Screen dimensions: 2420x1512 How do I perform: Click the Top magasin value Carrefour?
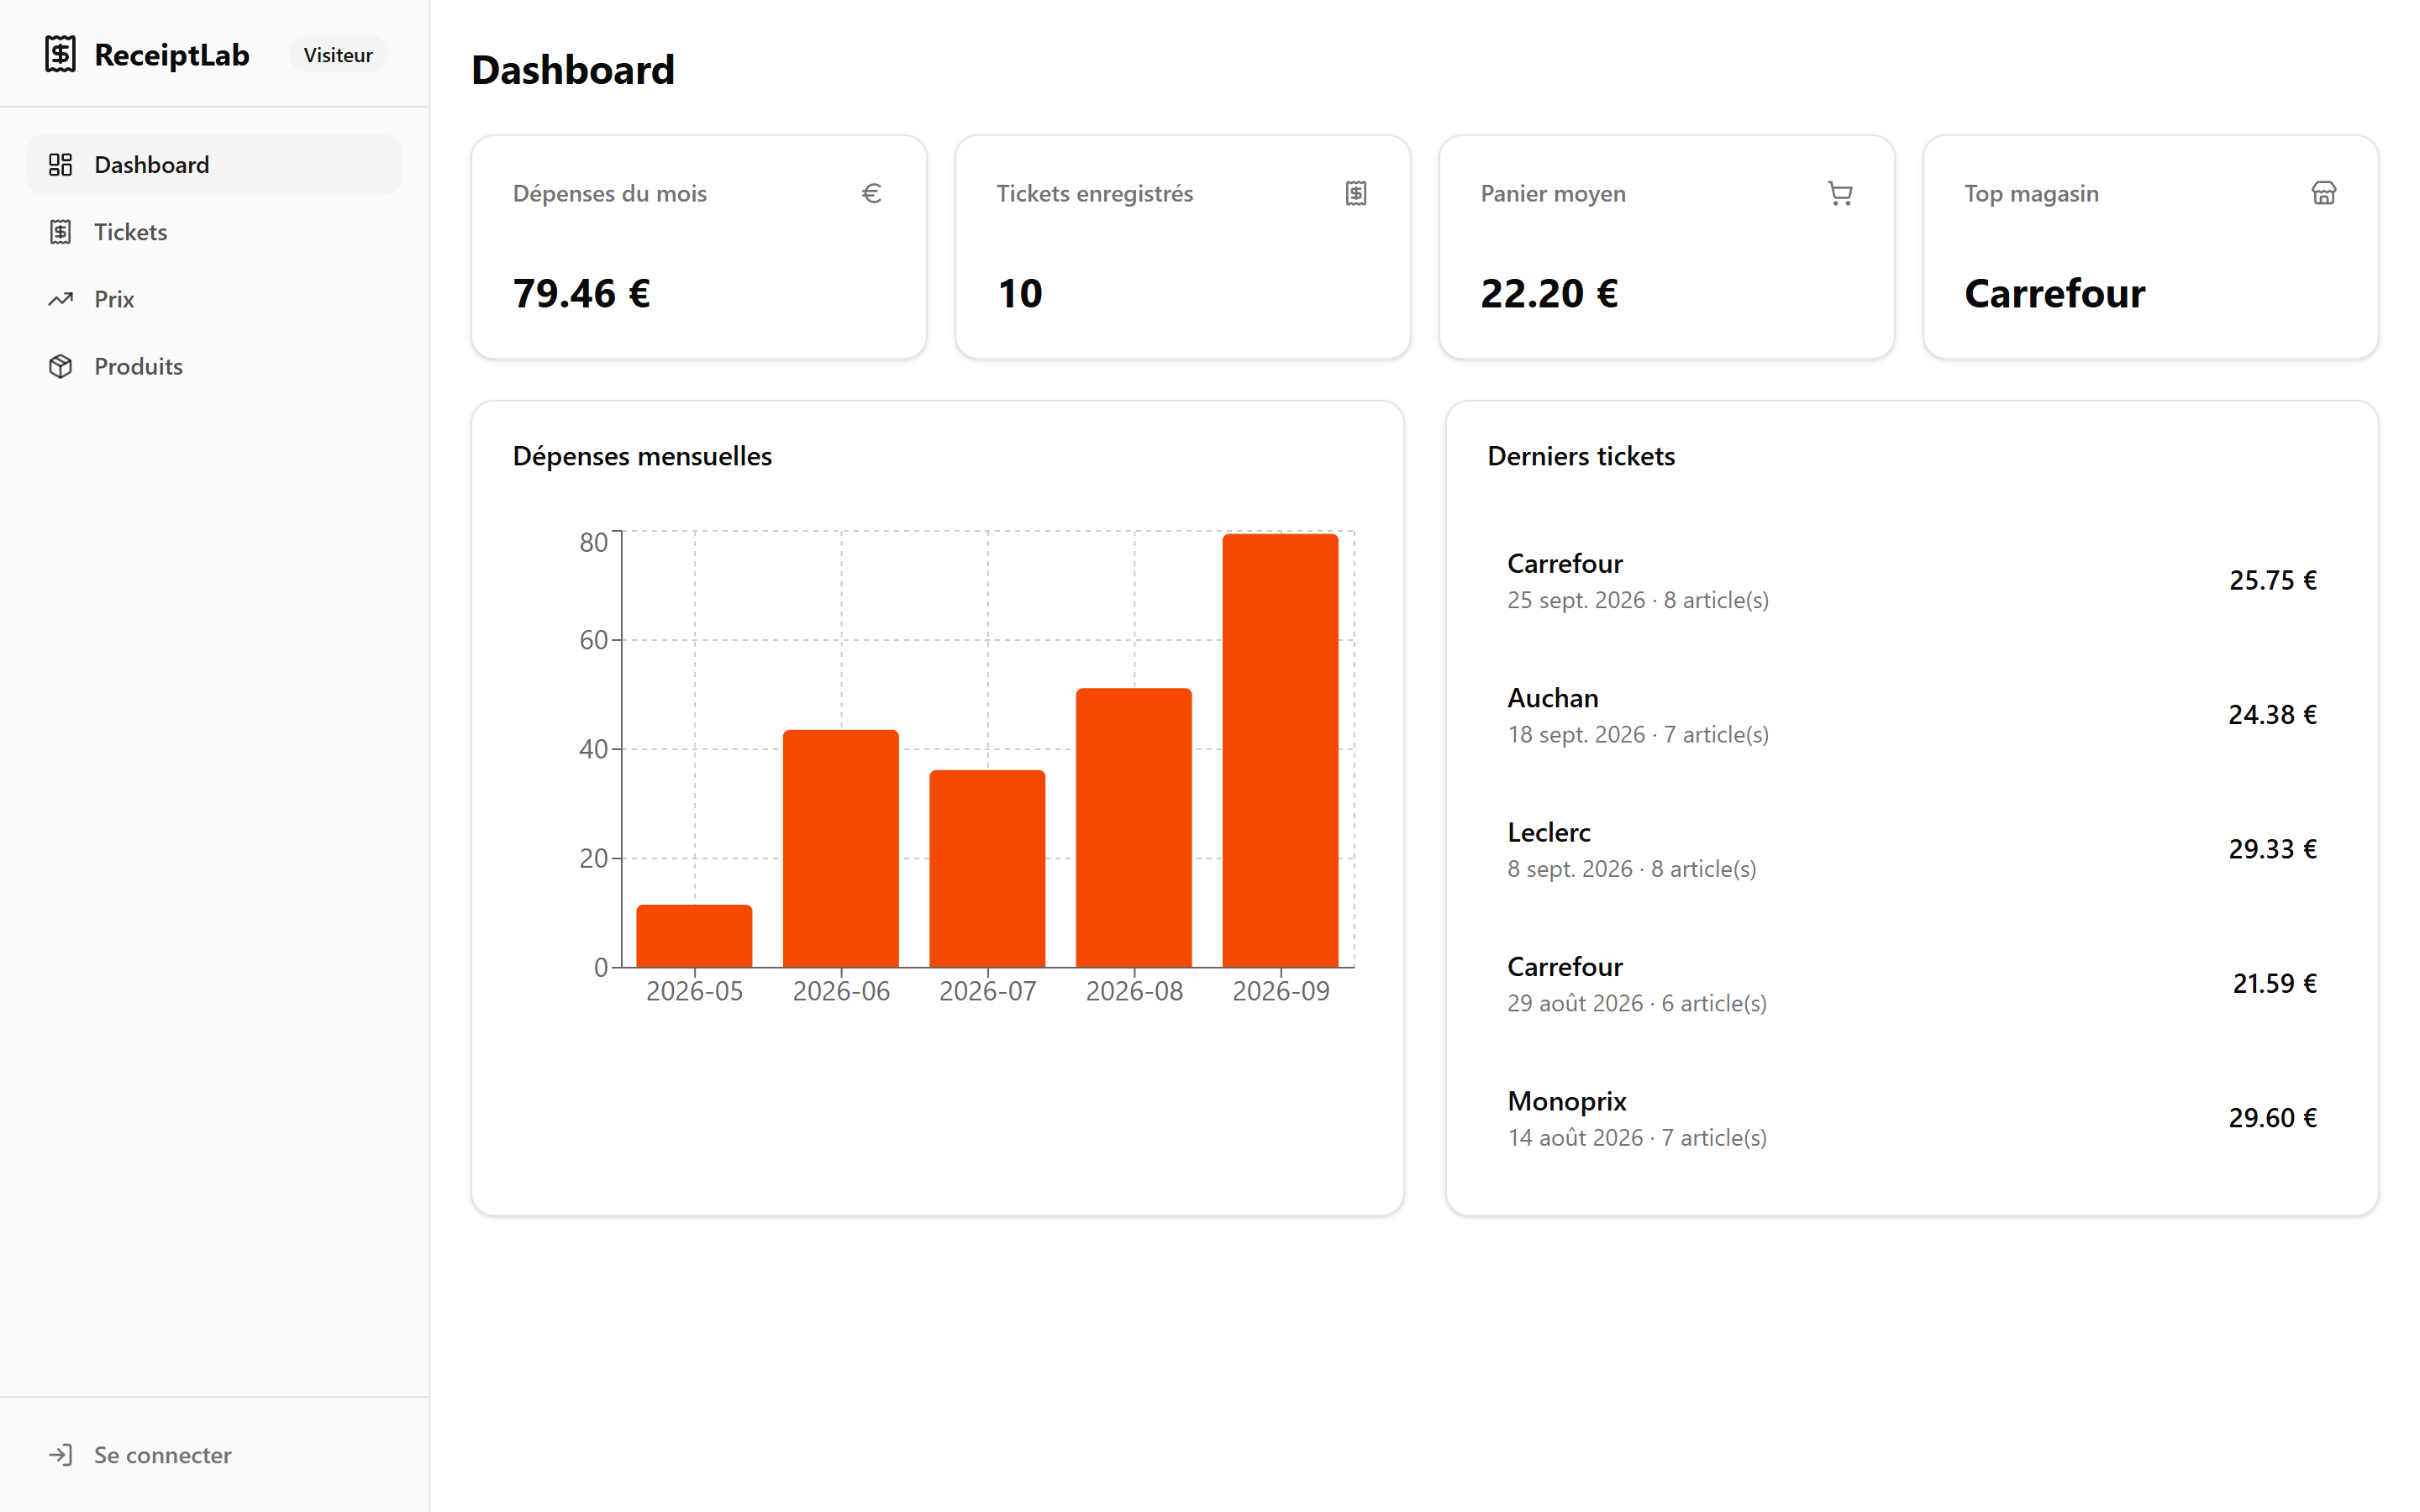click(2055, 294)
